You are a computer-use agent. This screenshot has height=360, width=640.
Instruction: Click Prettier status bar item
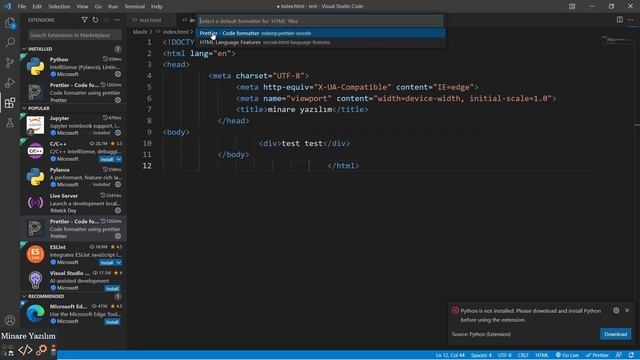coord(597,355)
